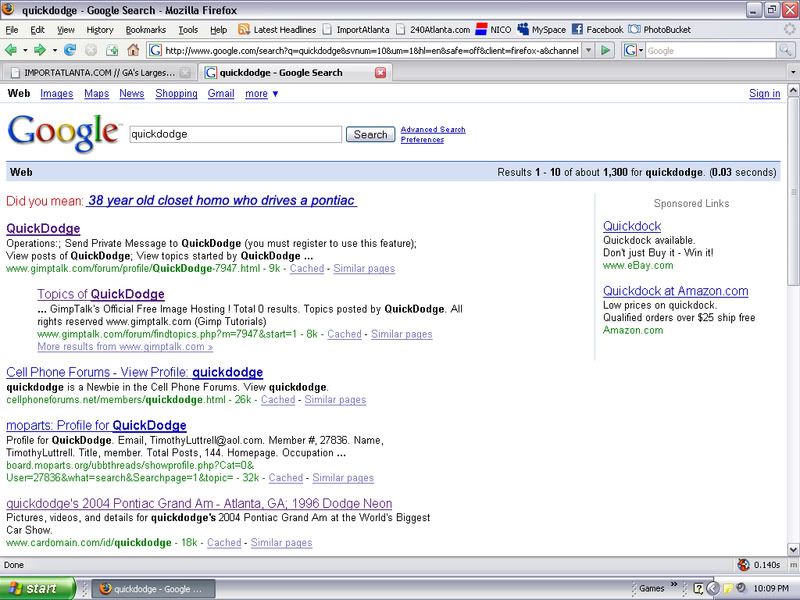Open the NICO bookmark
The image size is (800, 600).
click(493, 30)
